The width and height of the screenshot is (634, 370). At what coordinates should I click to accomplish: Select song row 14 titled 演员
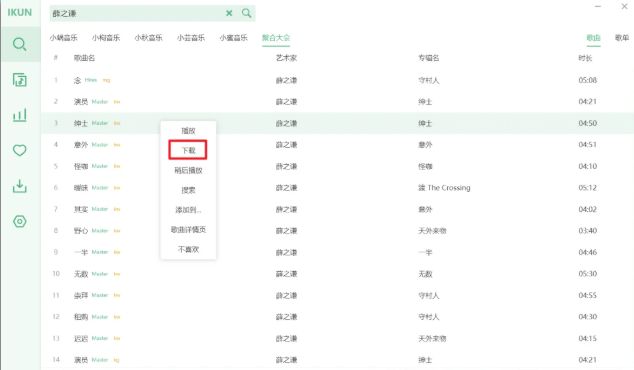tap(337, 359)
